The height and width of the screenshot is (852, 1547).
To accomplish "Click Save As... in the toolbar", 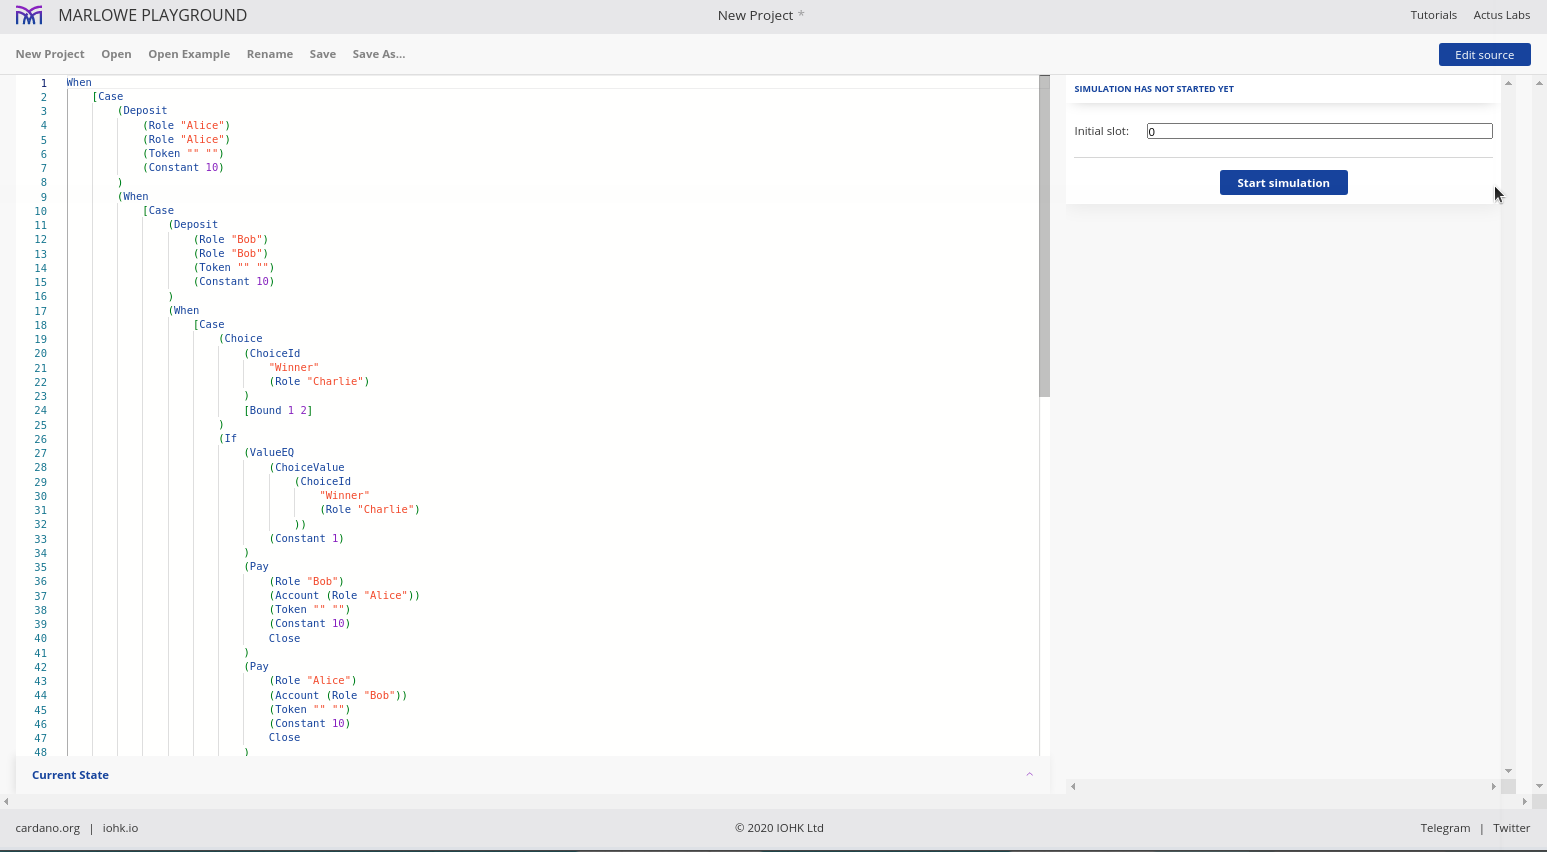I will pos(378,54).
